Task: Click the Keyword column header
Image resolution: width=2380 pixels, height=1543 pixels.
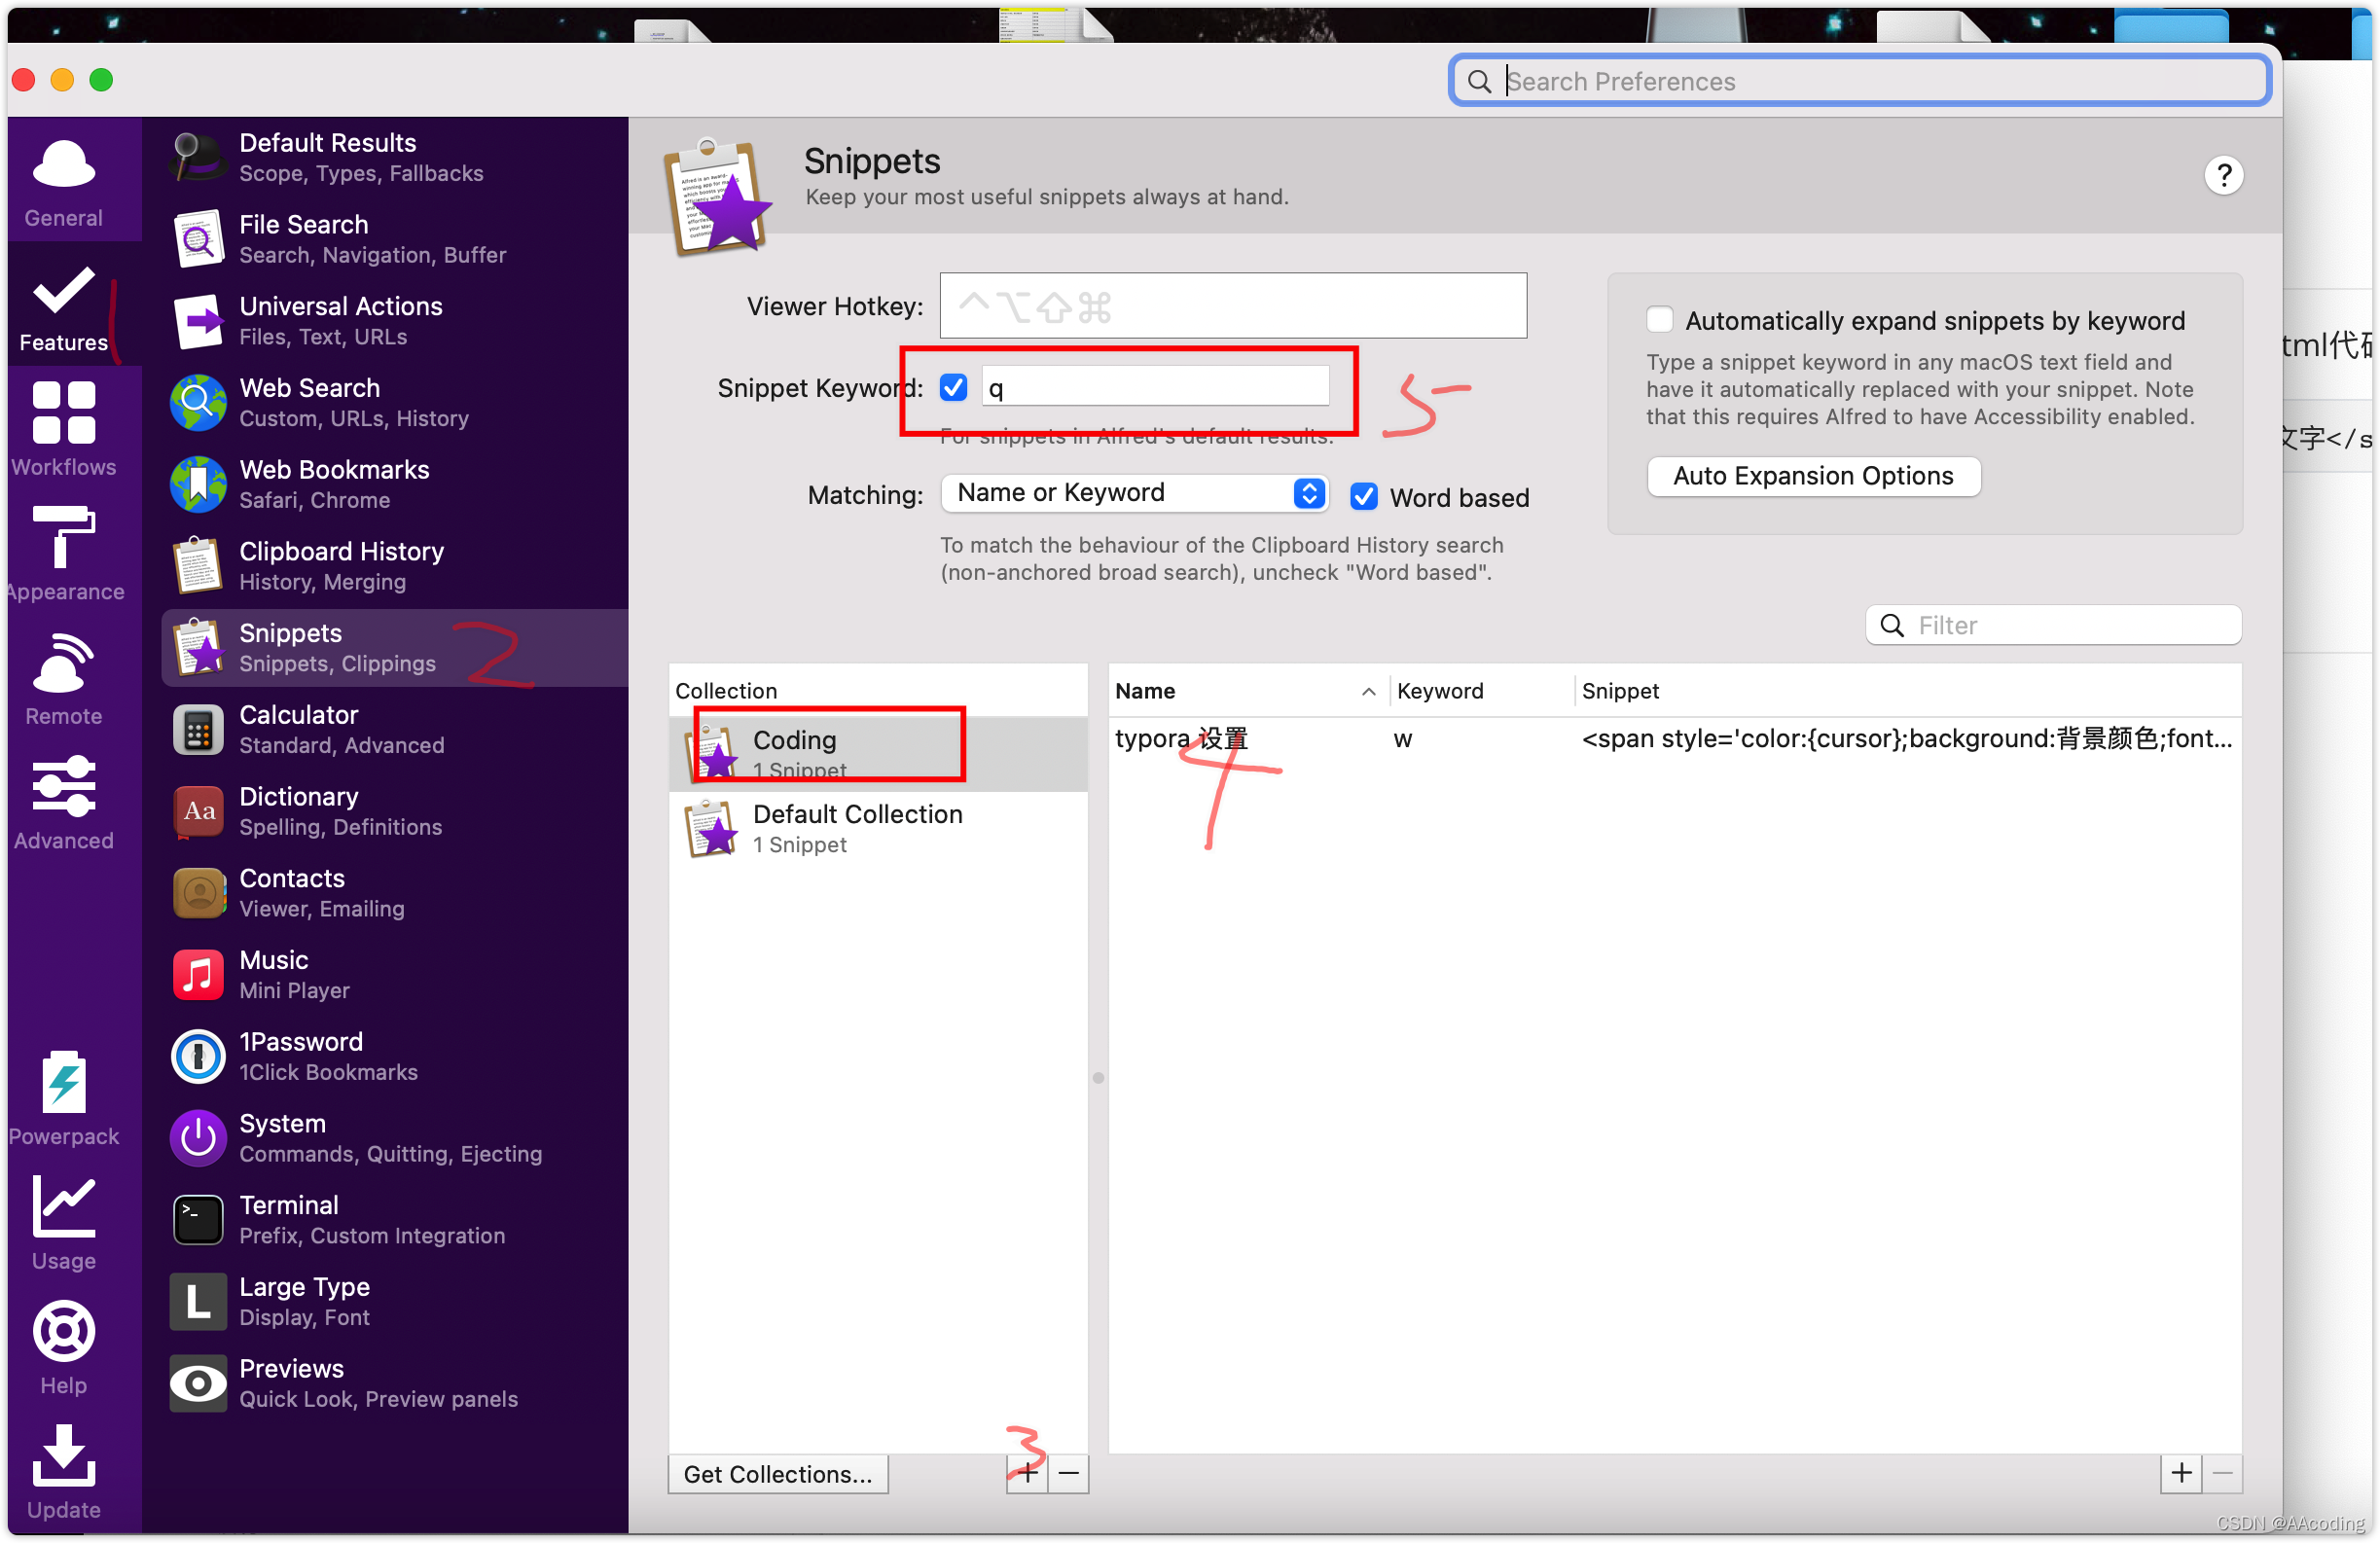Action: pos(1480,691)
